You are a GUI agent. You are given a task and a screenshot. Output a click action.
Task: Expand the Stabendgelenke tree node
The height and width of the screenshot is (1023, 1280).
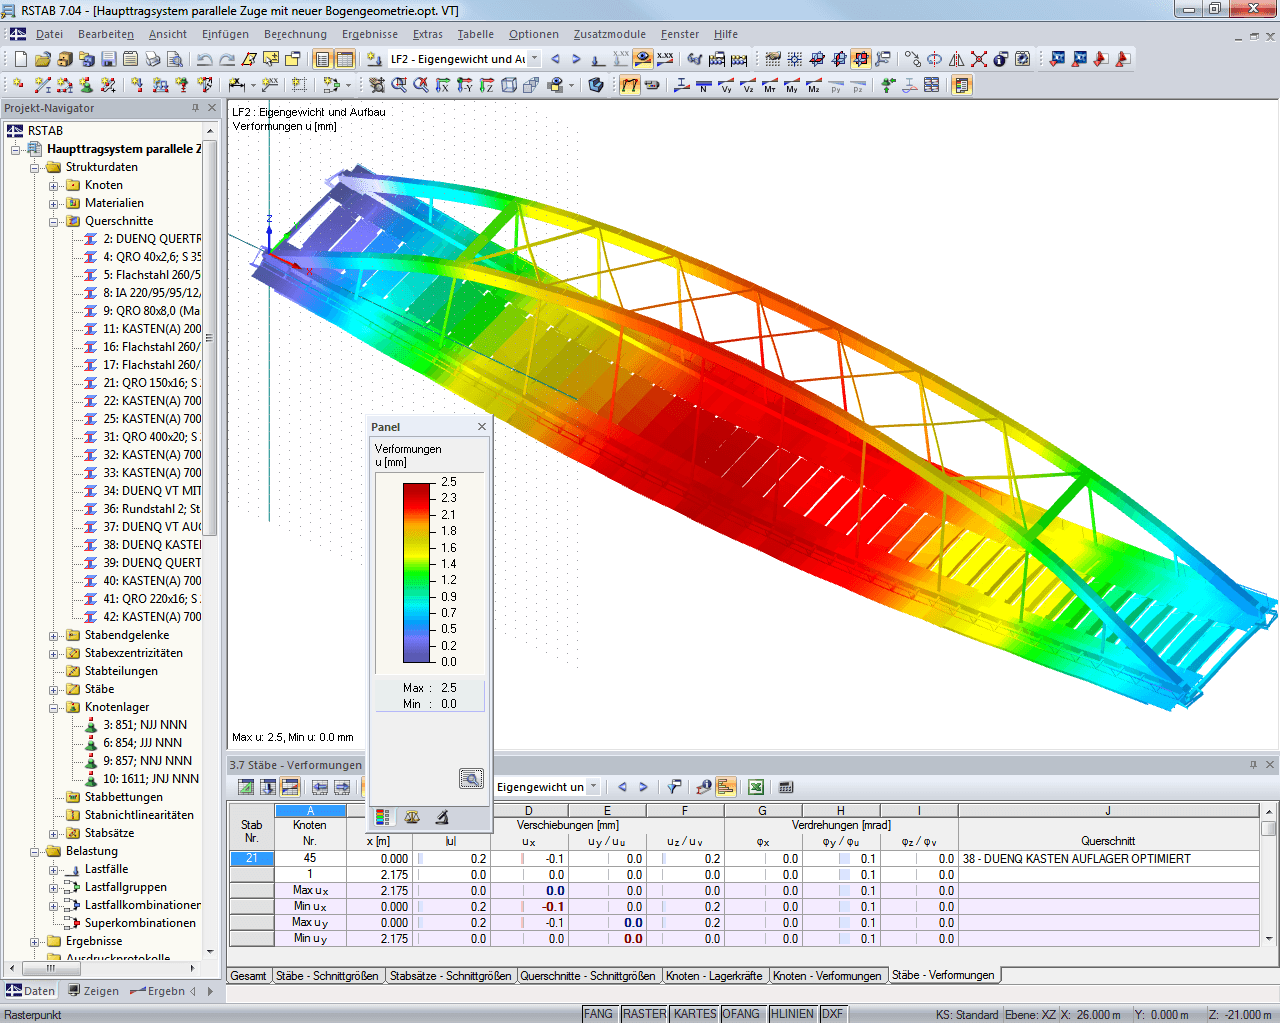pos(54,636)
